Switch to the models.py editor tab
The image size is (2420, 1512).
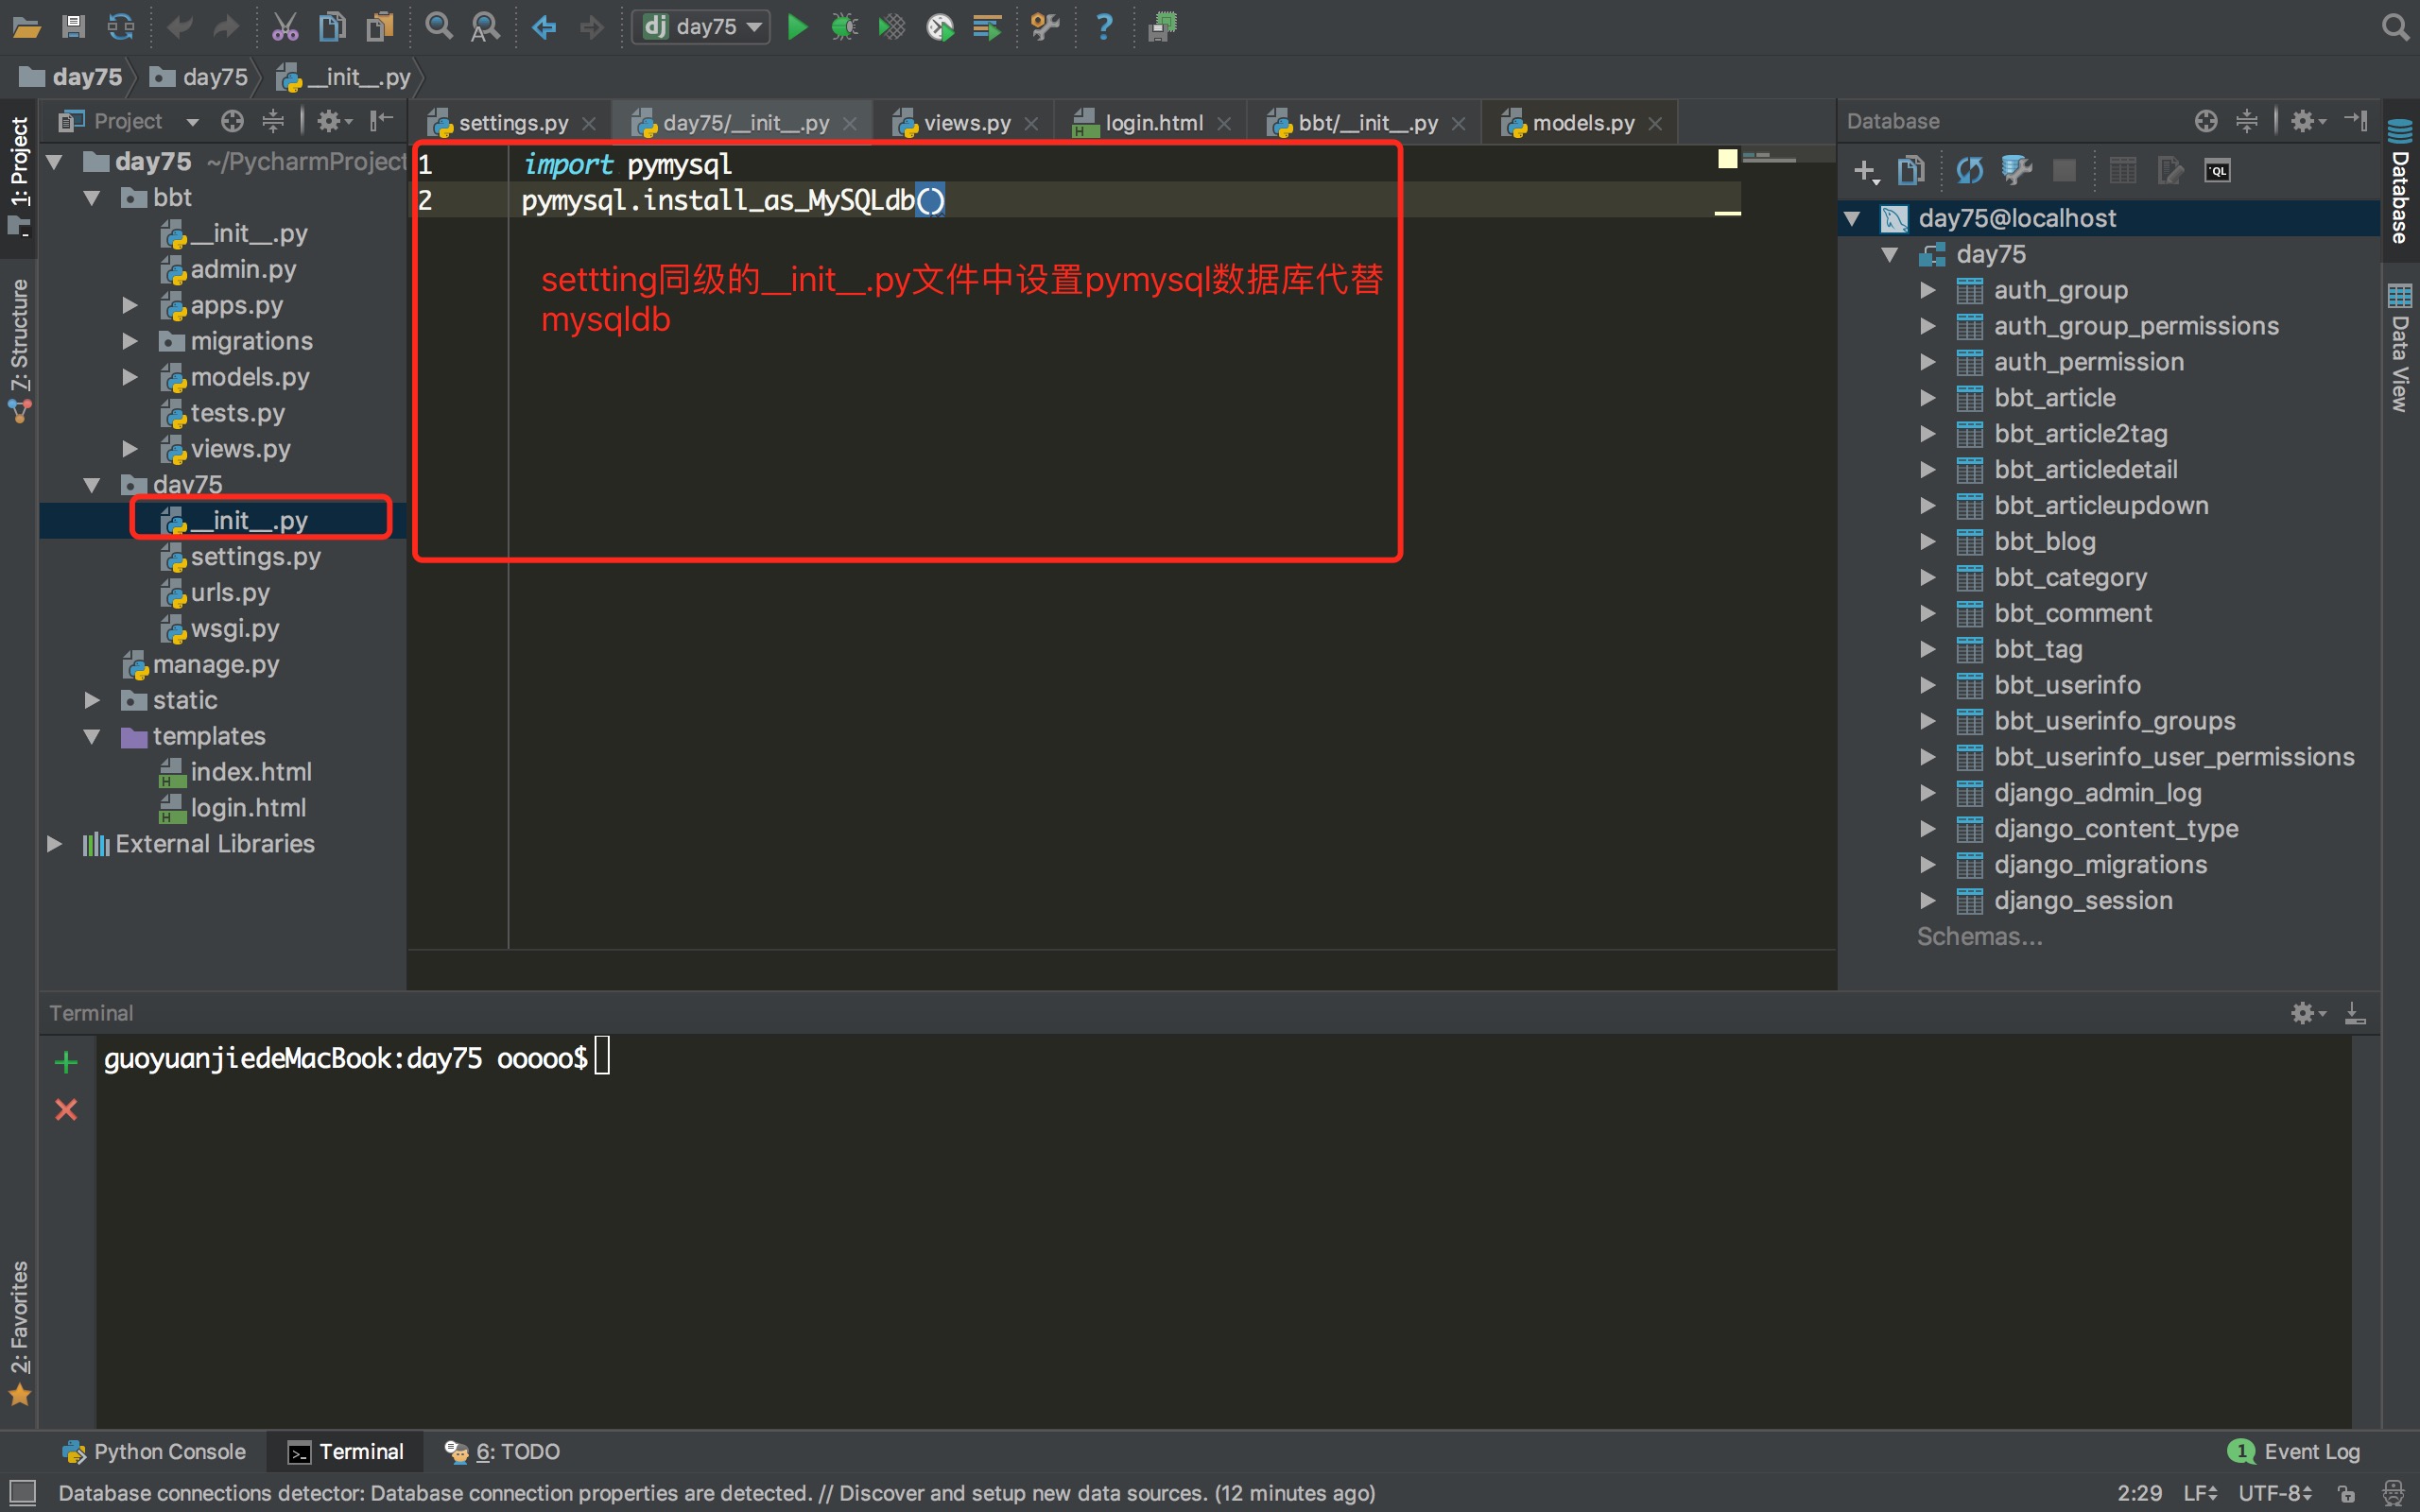[x=1582, y=123]
